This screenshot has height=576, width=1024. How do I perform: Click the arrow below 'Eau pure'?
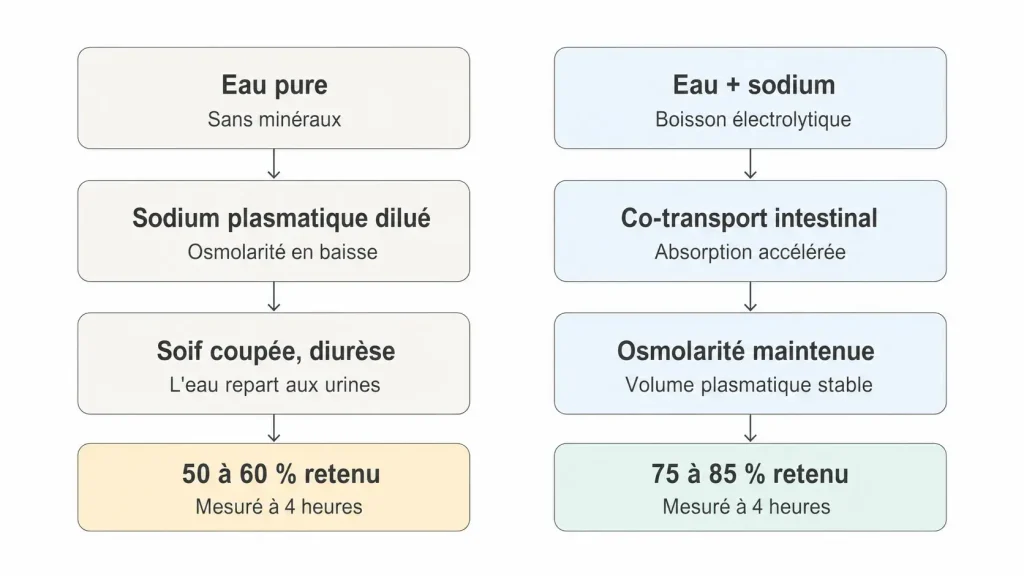pos(274,164)
